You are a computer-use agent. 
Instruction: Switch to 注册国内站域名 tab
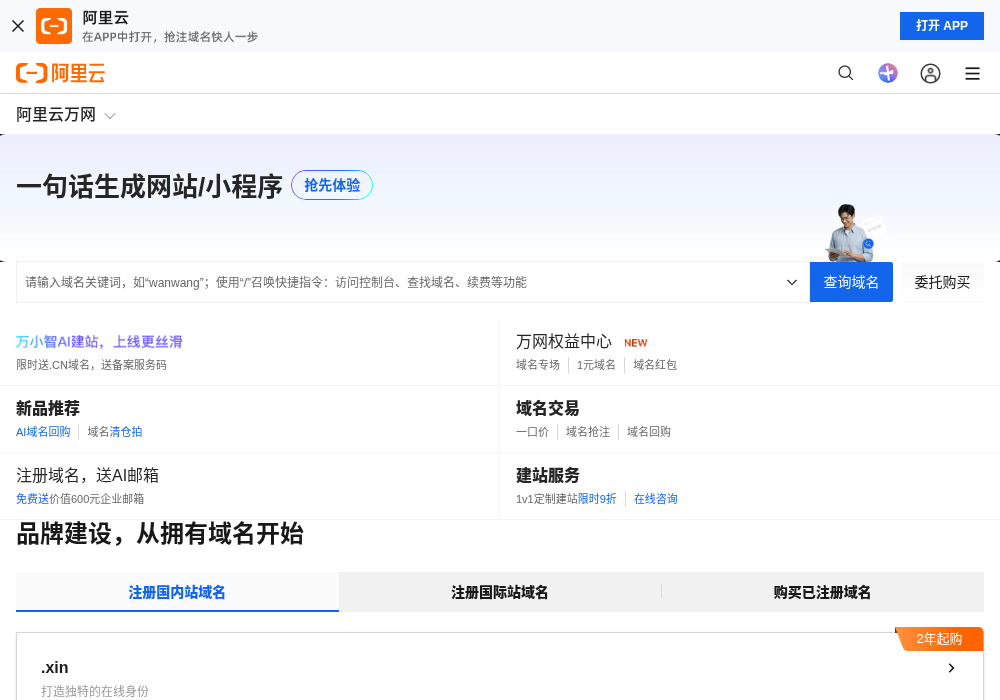(177, 592)
